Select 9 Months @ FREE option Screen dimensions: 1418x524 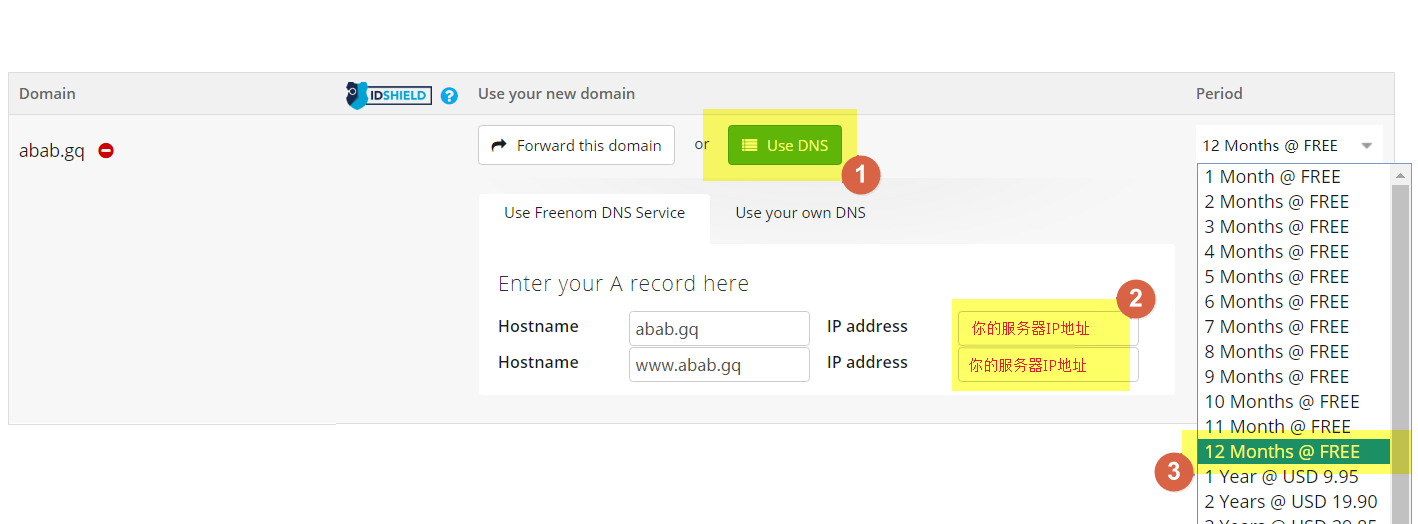point(1276,377)
